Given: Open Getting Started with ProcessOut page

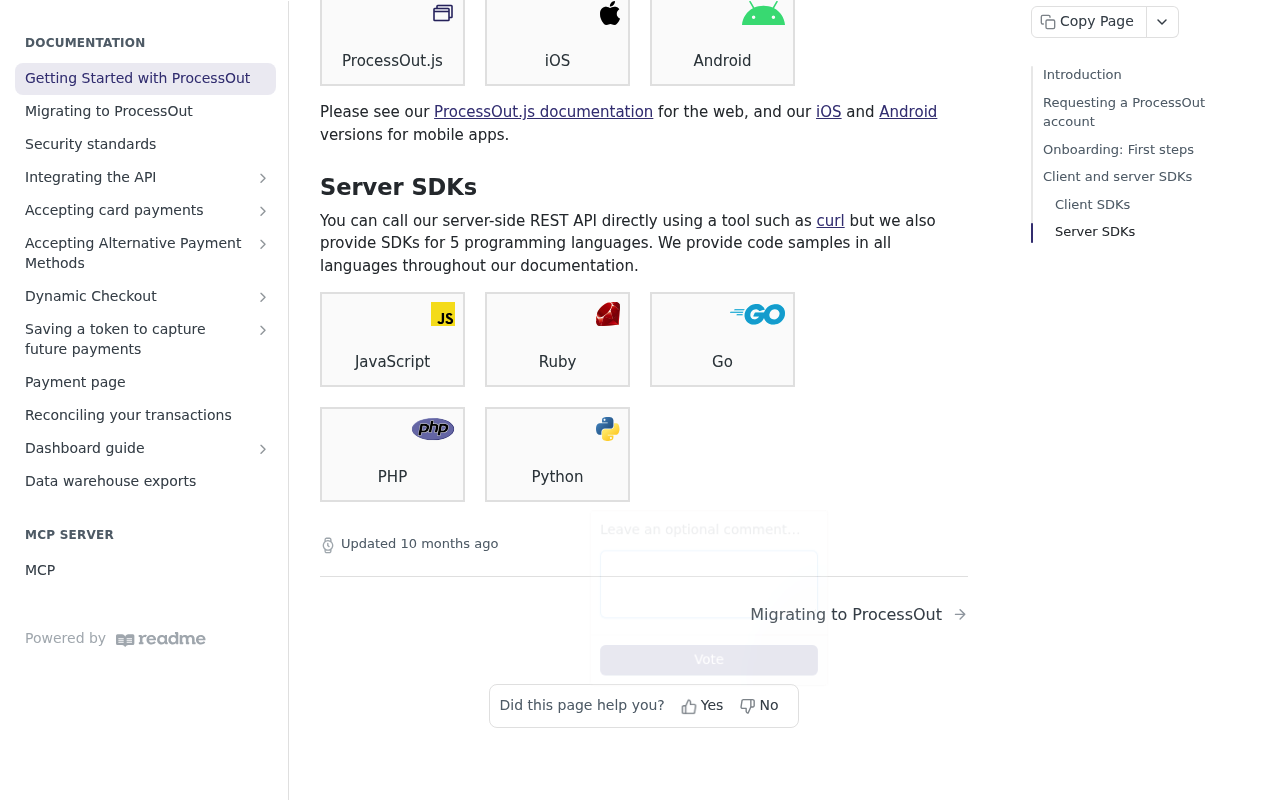Looking at the screenshot, I should pyautogui.click(x=145, y=79).
